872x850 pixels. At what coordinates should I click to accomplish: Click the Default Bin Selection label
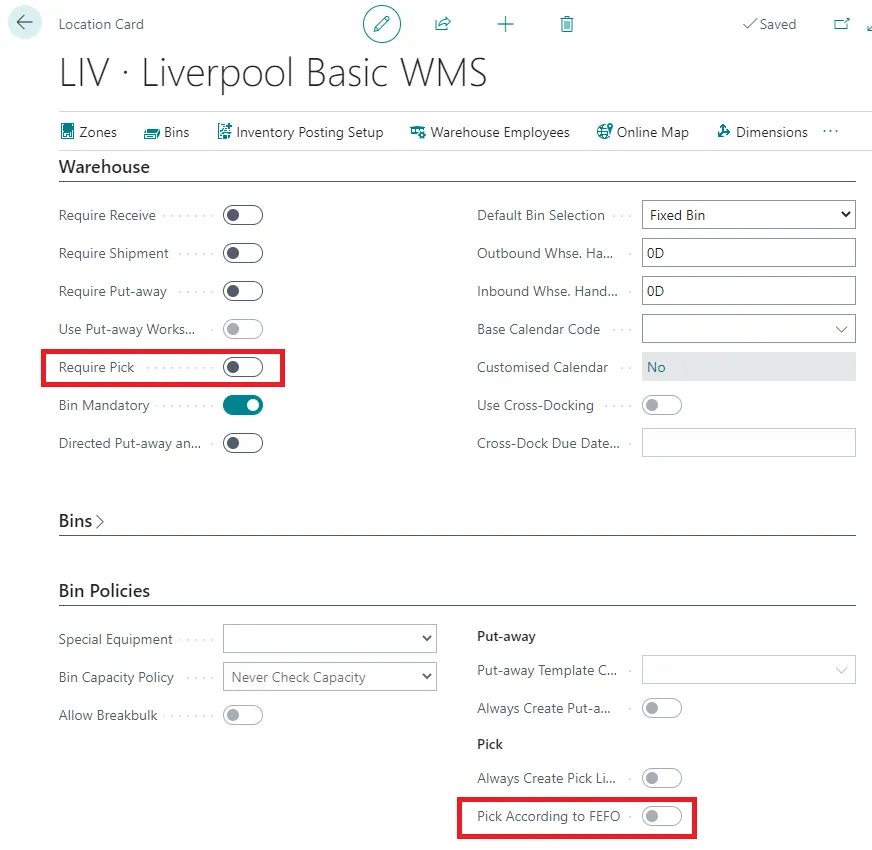click(x=541, y=215)
